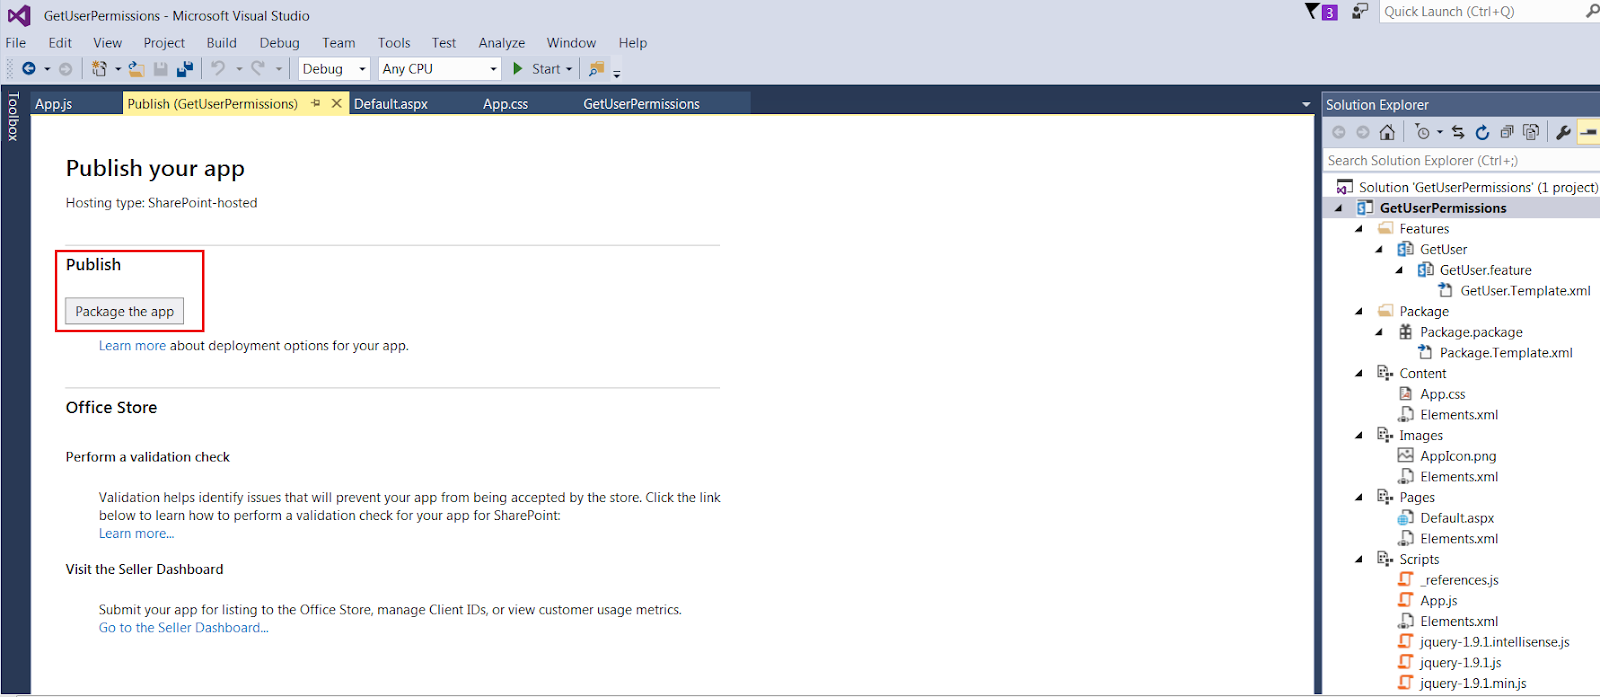Collapse the Scripts folder node
Screen dimensions: 1600x697
(x=1359, y=560)
